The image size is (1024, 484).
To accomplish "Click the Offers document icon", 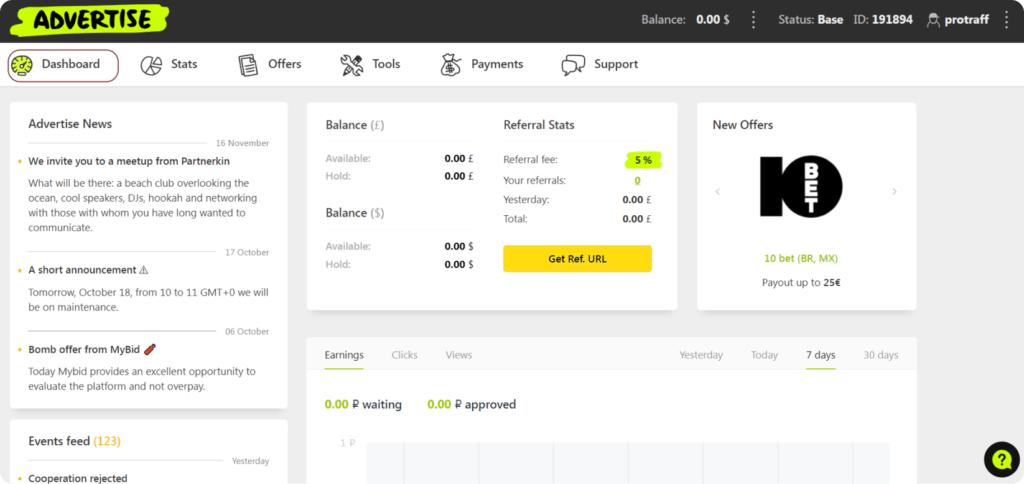I will pyautogui.click(x=248, y=65).
